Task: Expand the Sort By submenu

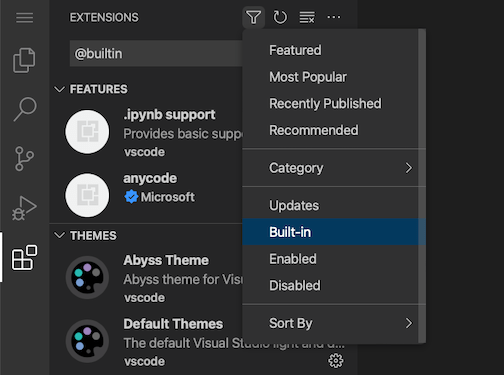Action: [x=334, y=323]
